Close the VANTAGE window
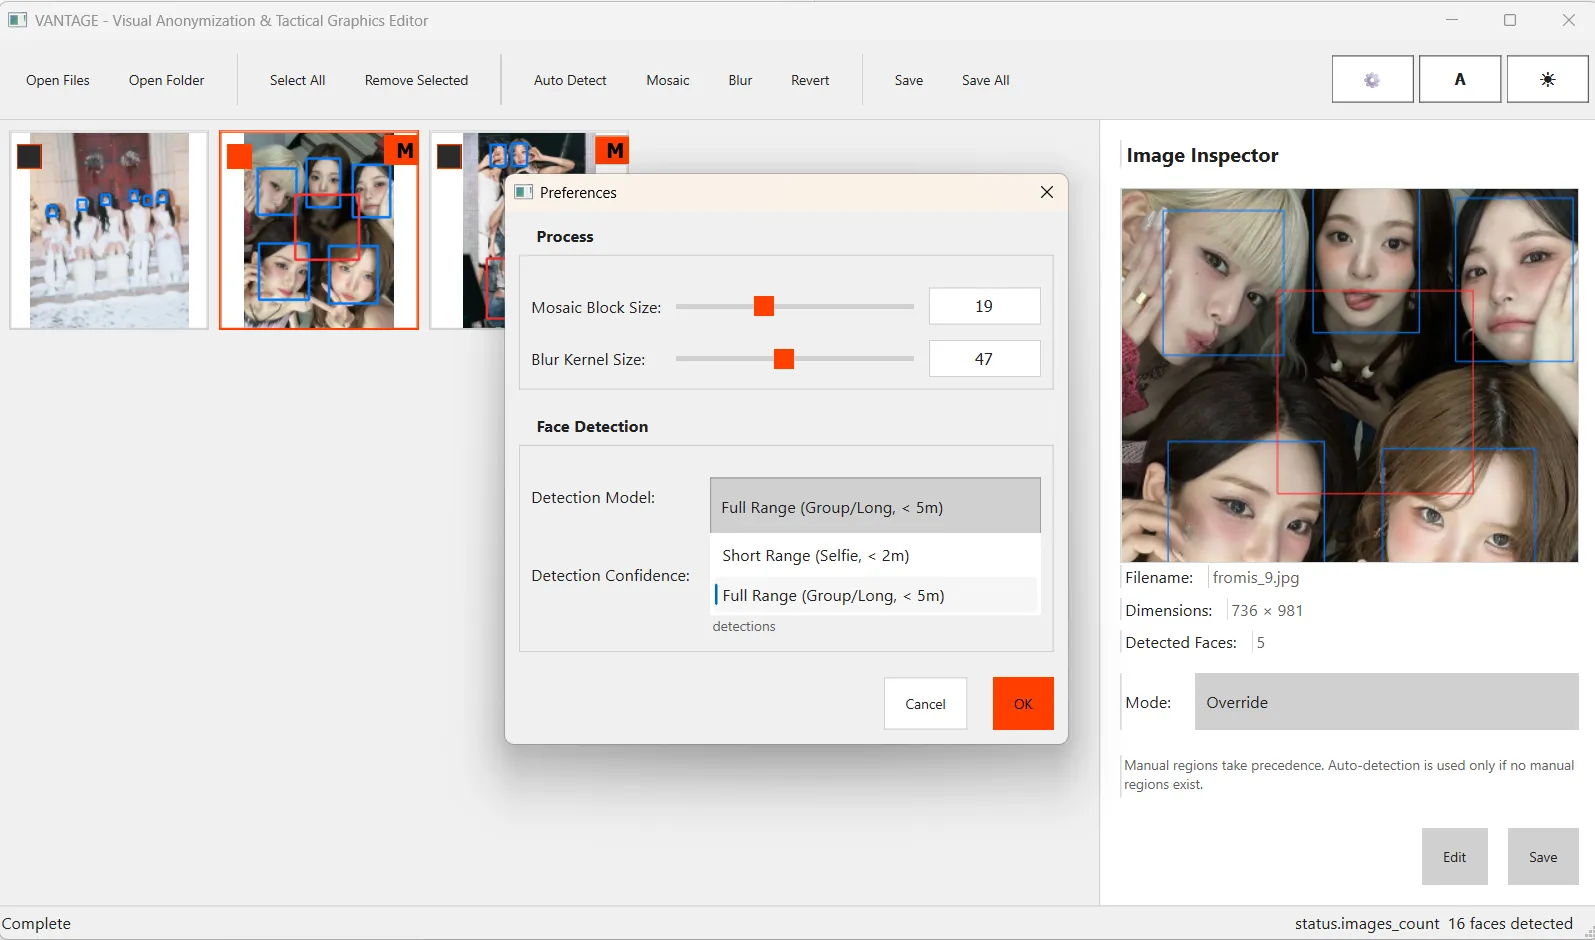Screen dimensions: 1595x940 [1568, 20]
